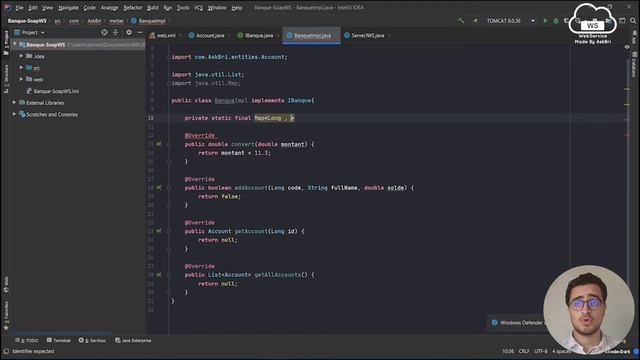Click the 10:36 caret position in status bar
The height and width of the screenshot is (360, 640).
pyautogui.click(x=508, y=351)
